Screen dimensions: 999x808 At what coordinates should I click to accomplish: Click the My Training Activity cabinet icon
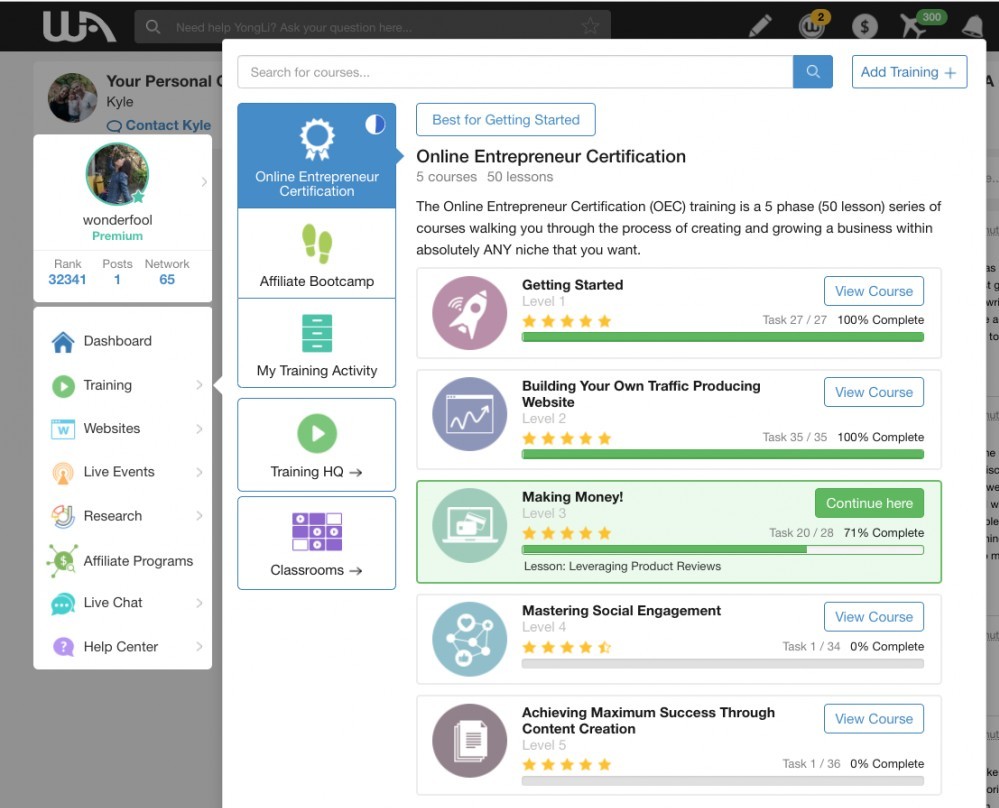[317, 333]
